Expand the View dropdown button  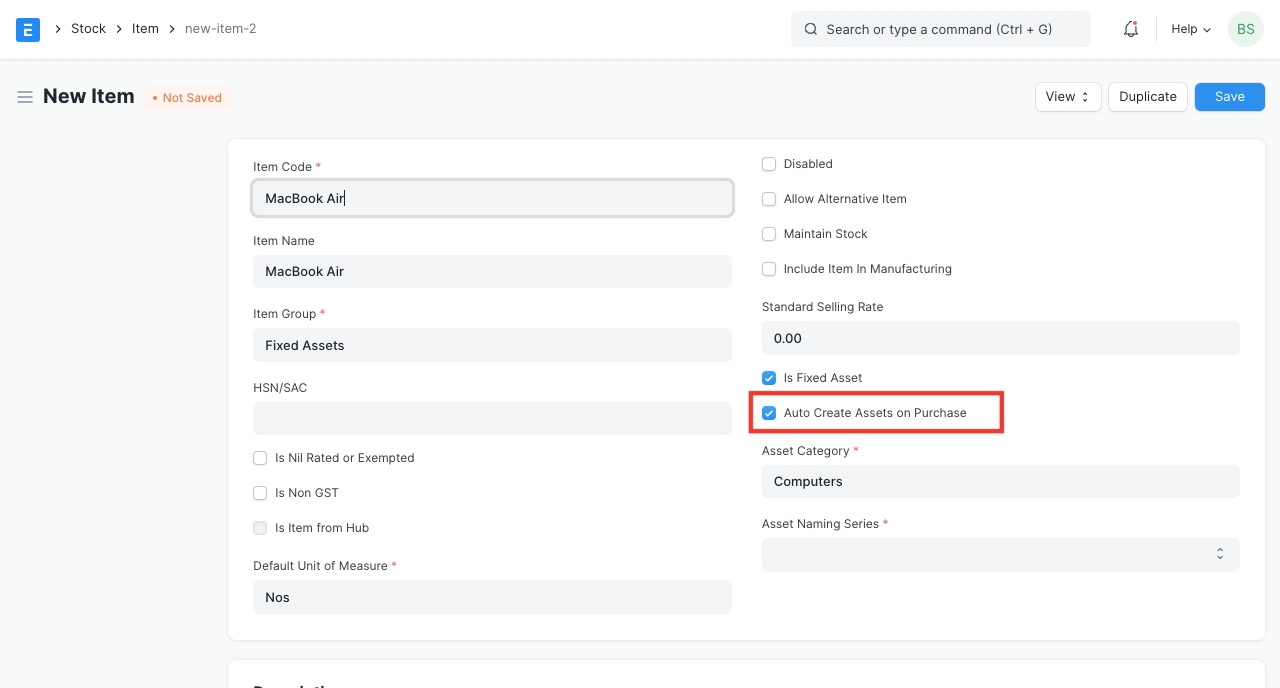pos(1067,97)
